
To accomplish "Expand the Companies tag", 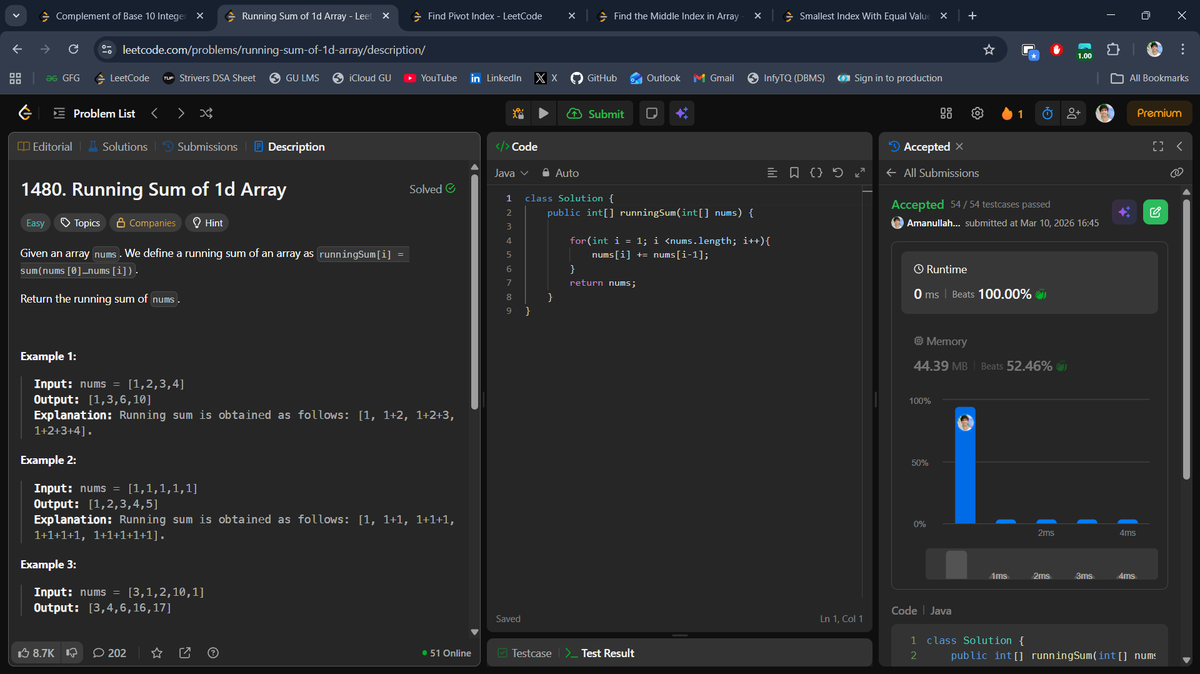I will tap(146, 223).
